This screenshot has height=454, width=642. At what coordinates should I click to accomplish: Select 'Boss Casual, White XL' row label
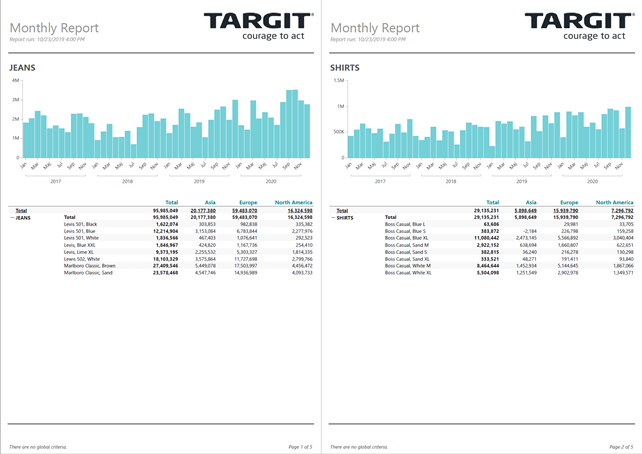(408, 273)
